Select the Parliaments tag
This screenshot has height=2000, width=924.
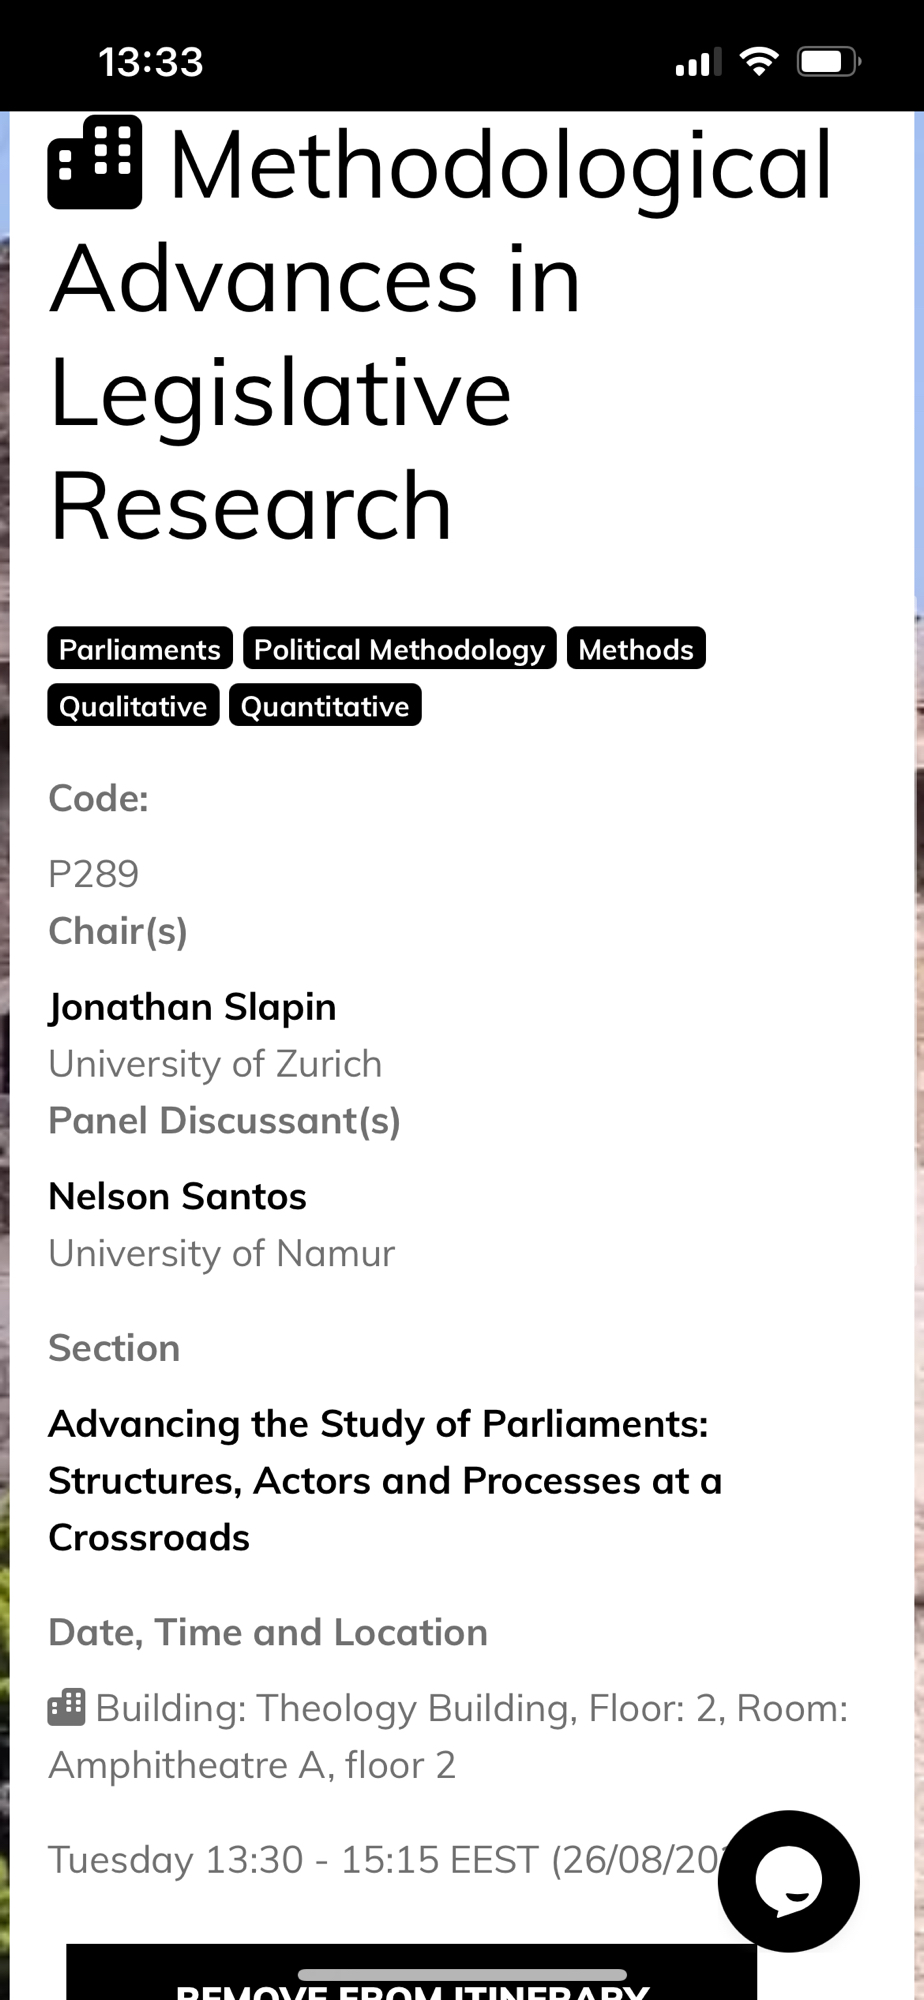[139, 649]
